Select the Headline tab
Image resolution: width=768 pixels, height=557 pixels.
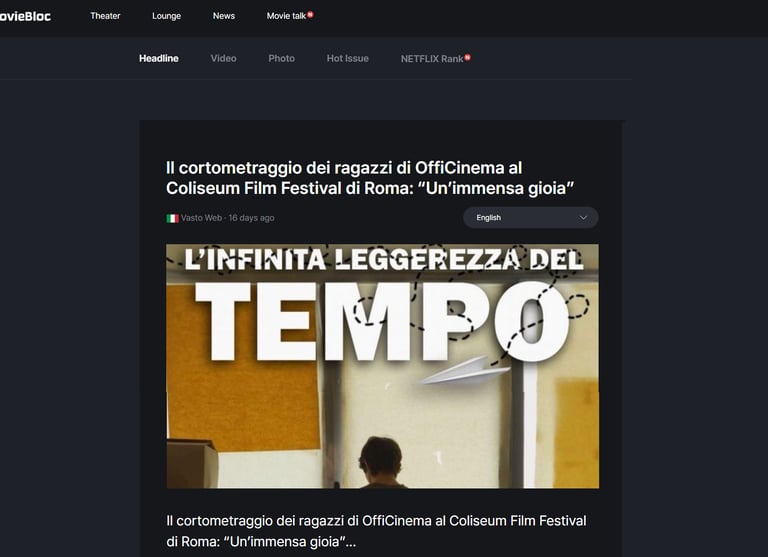pos(159,58)
